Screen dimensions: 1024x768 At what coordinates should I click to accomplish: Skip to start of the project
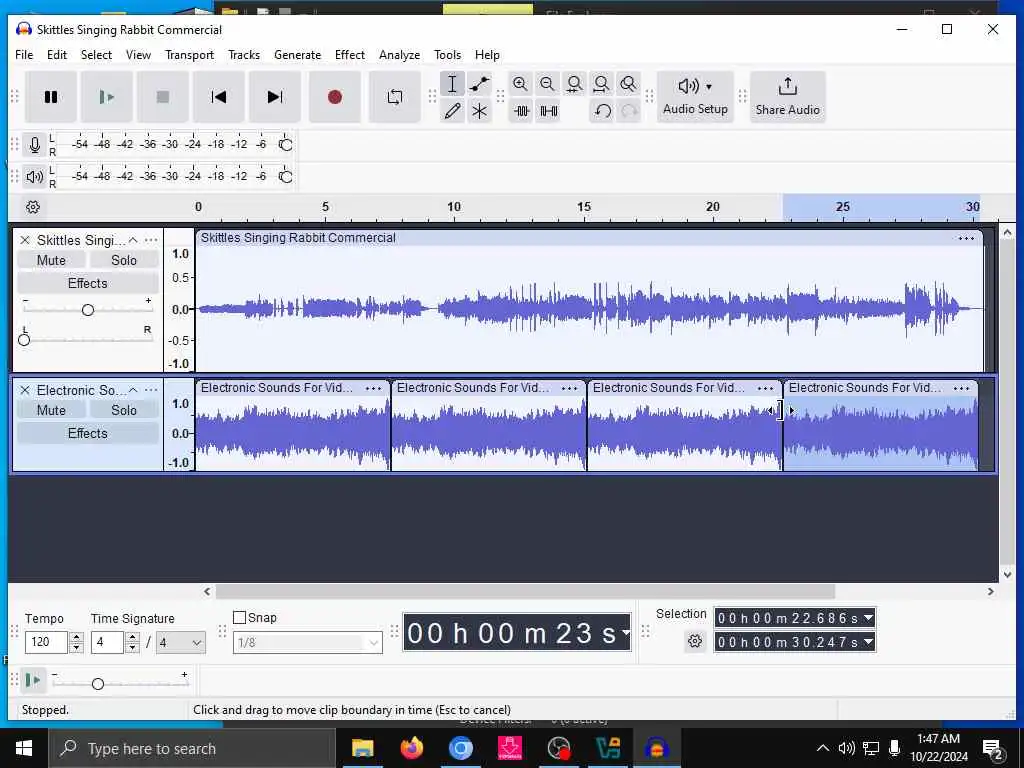219,97
